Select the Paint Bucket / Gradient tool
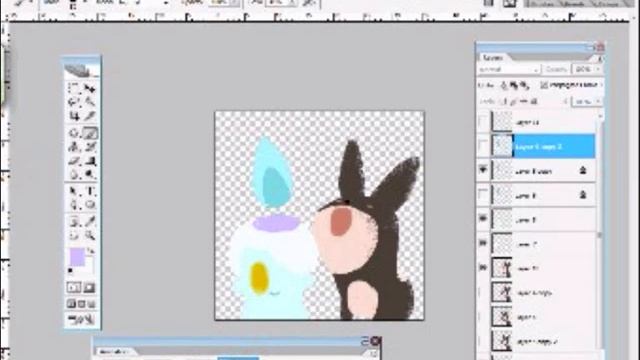This screenshot has height=360, width=640. click(x=90, y=161)
